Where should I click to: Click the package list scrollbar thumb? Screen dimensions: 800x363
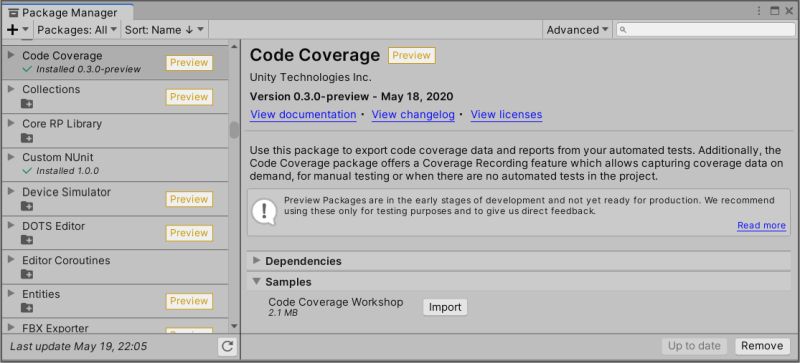(x=234, y=130)
